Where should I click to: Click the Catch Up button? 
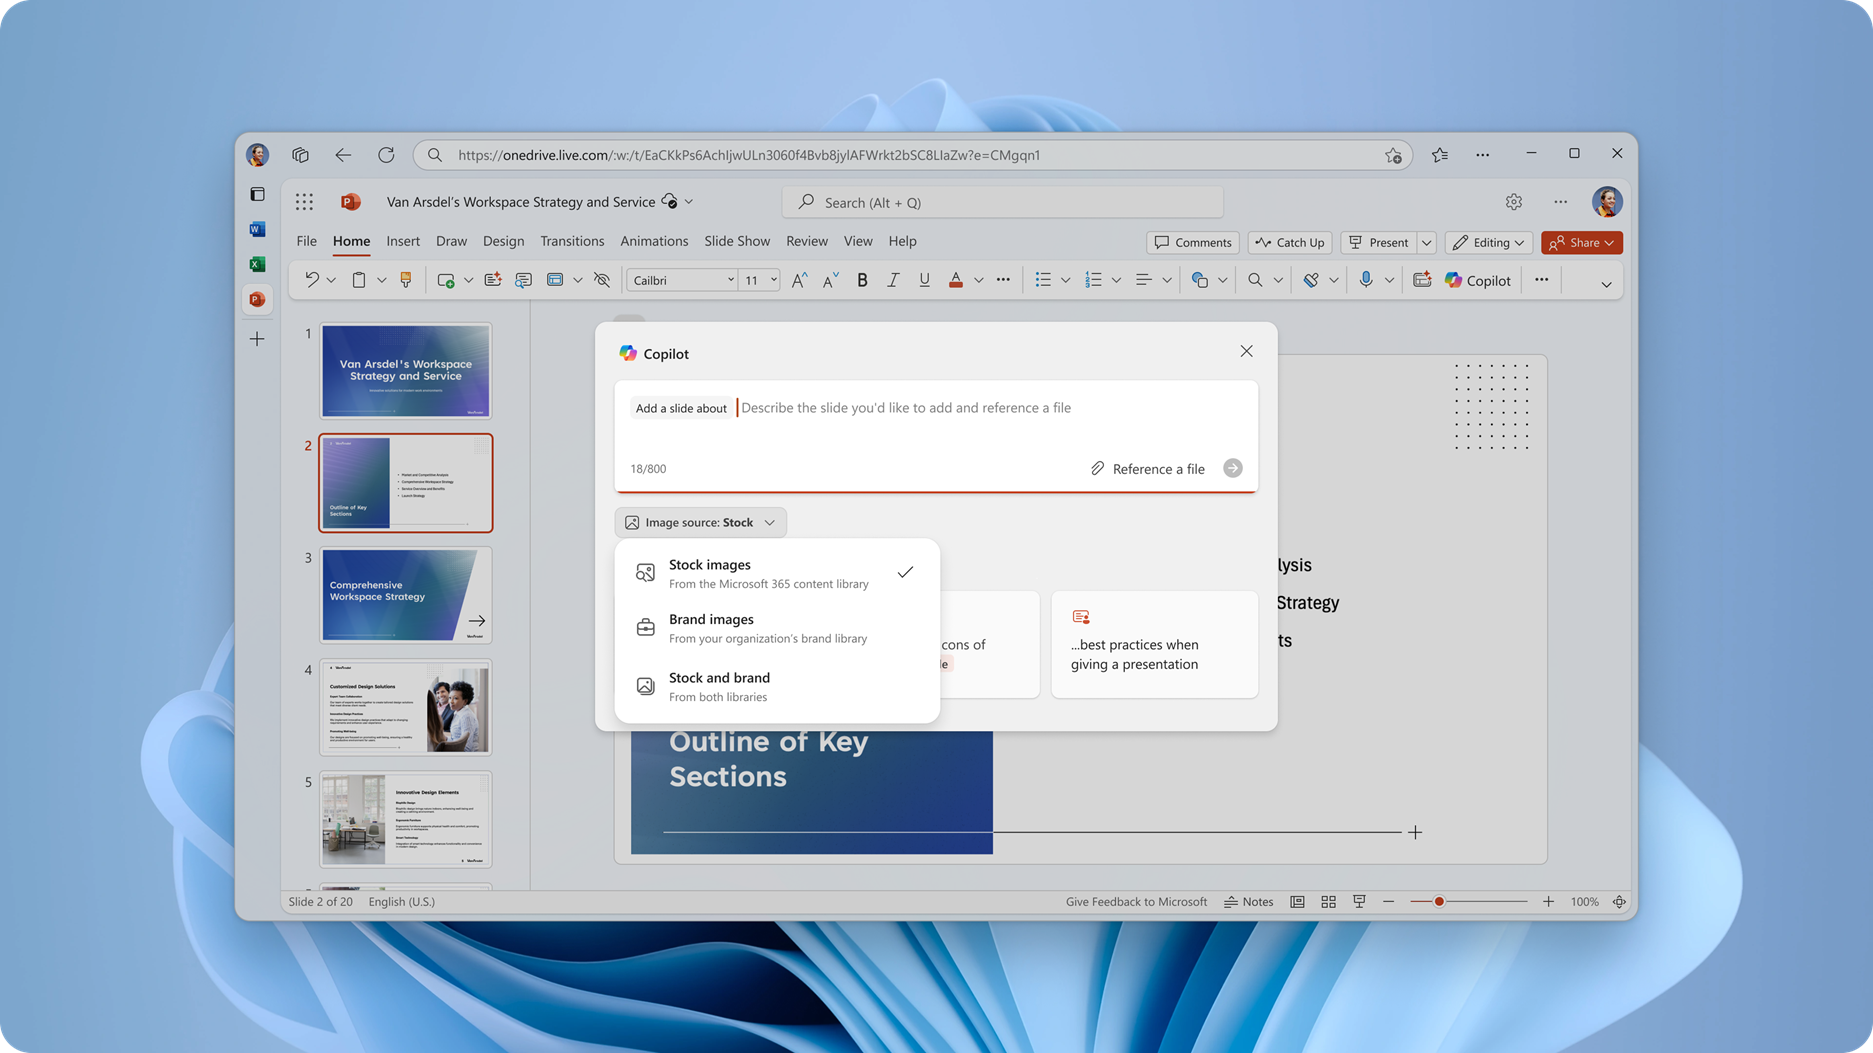(x=1290, y=242)
